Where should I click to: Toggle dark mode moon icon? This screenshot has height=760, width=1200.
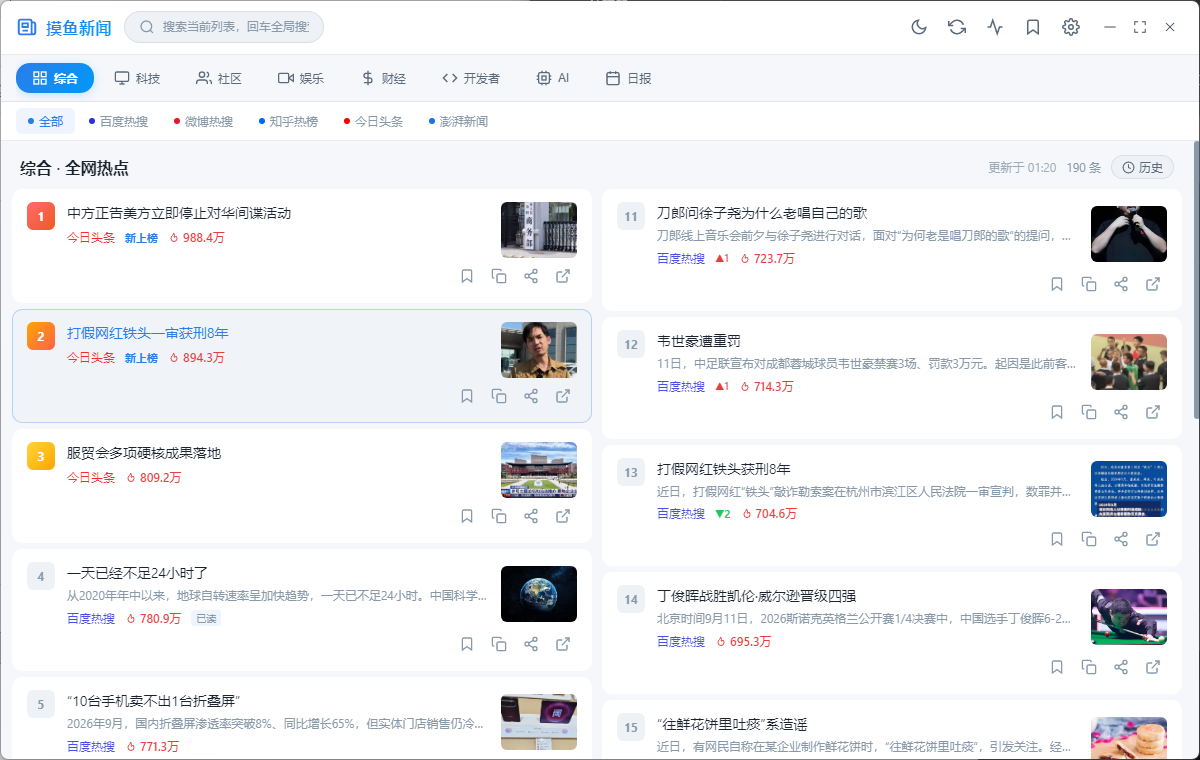click(919, 27)
